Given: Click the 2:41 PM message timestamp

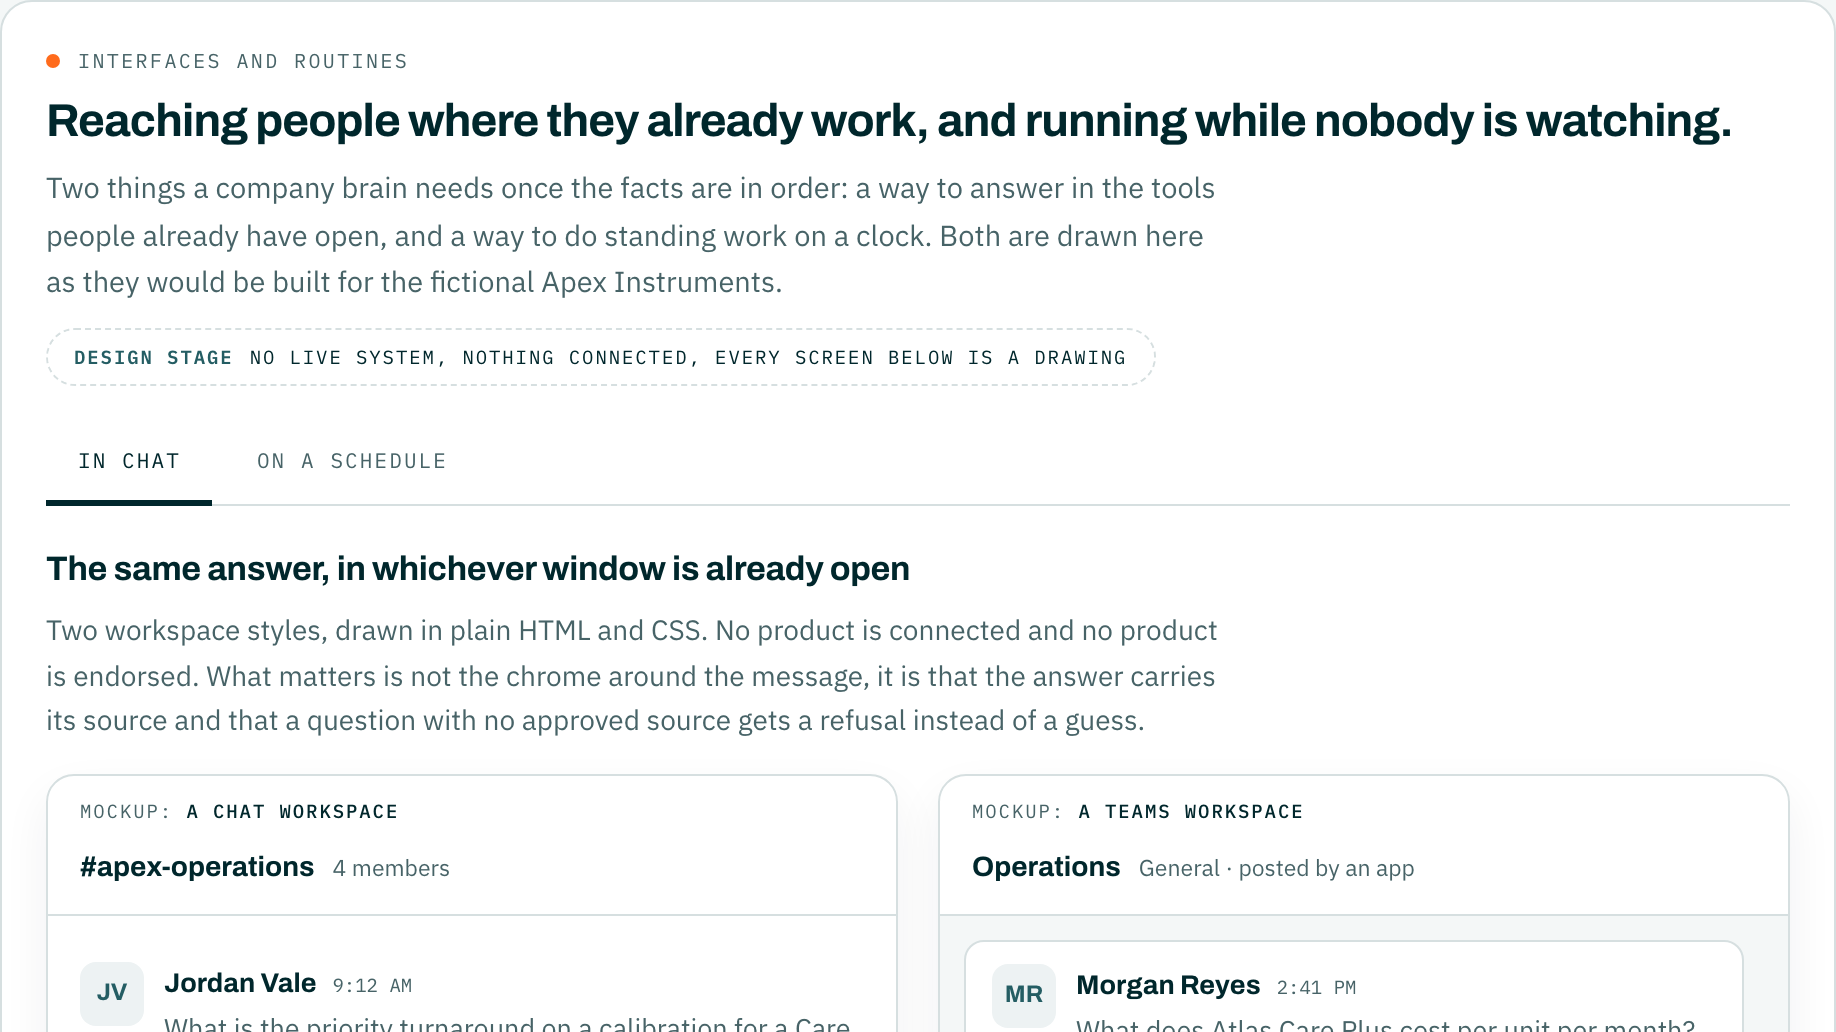Looking at the screenshot, I should pos(1316,988).
